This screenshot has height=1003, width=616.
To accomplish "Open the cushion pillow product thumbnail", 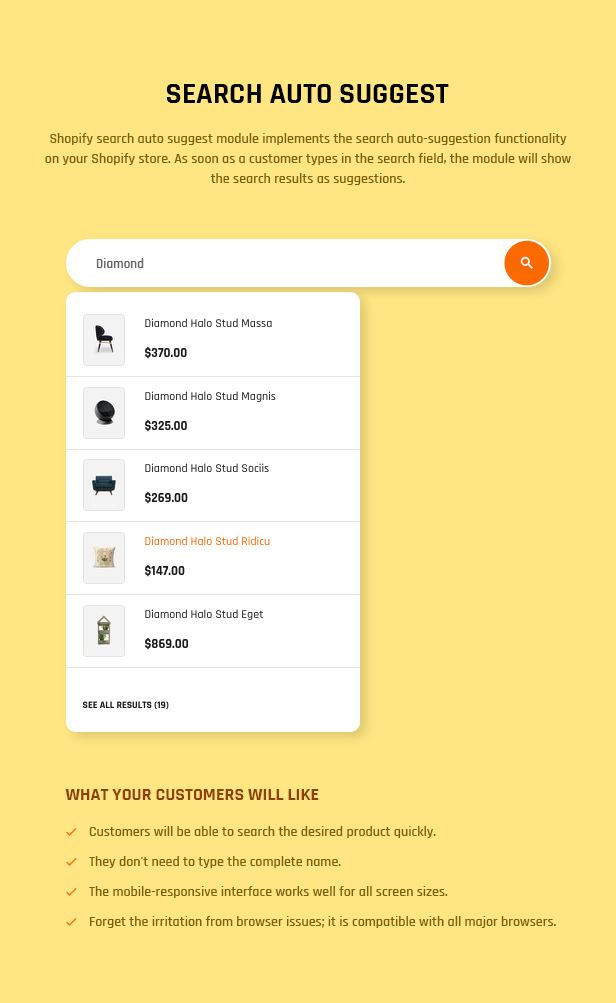I will coord(104,558).
